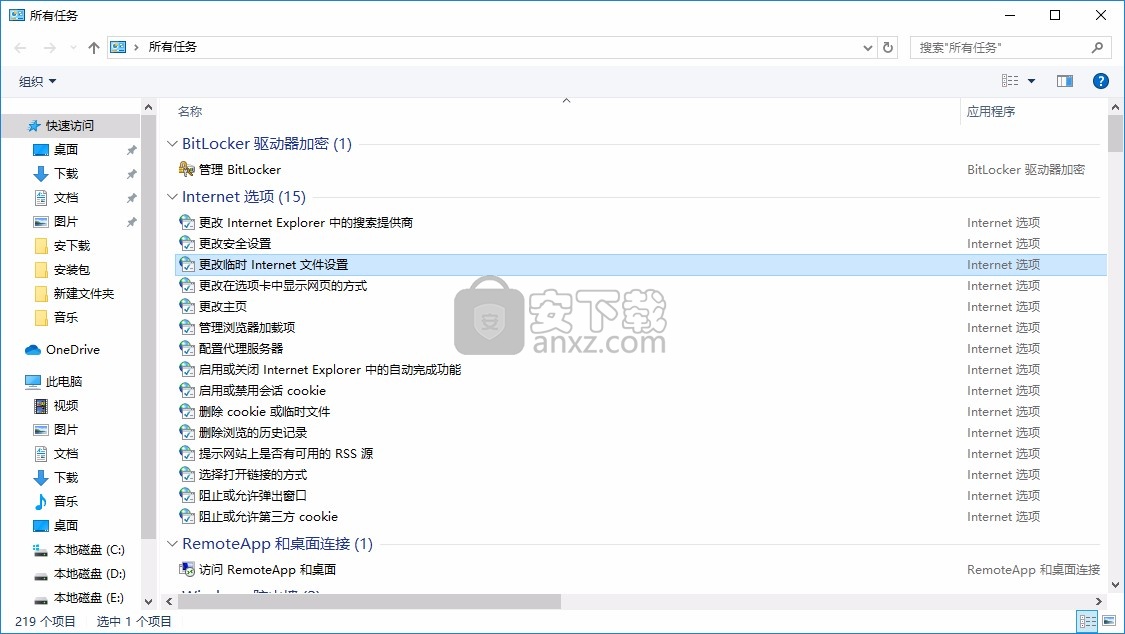Select 本地磁盘 (E:) in navigation pane
Viewport: 1125px width, 634px height.
89,597
